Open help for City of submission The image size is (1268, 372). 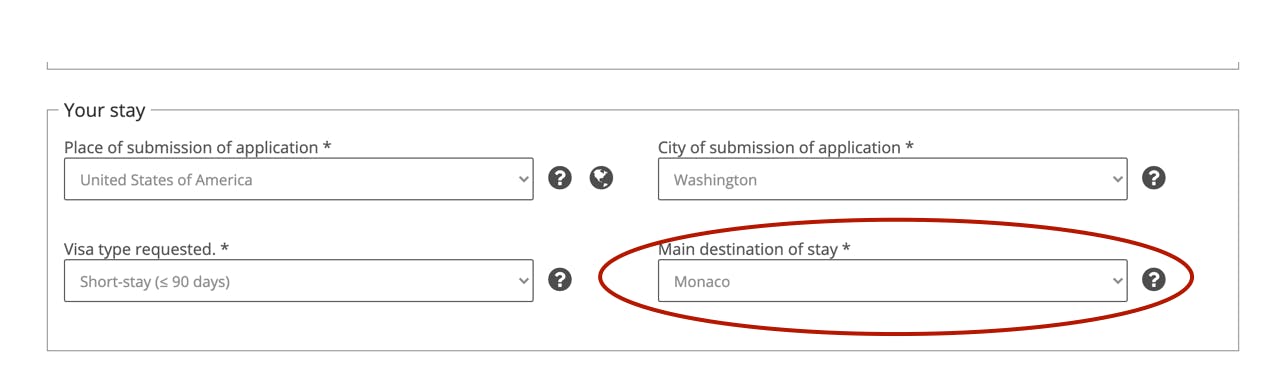(1154, 178)
